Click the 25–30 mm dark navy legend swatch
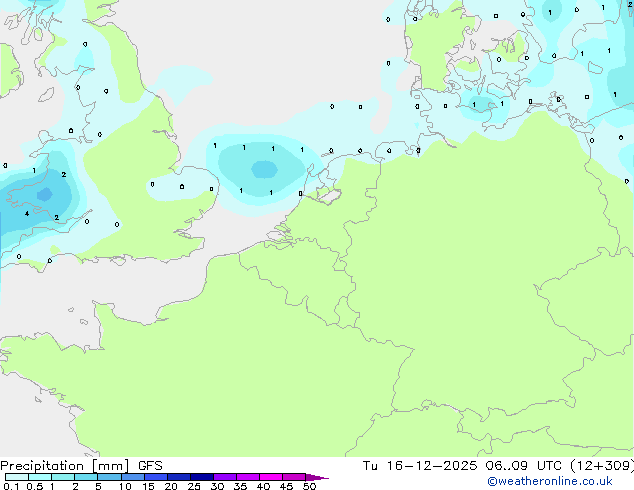The height and width of the screenshot is (490, 634). pyautogui.click(x=202, y=477)
